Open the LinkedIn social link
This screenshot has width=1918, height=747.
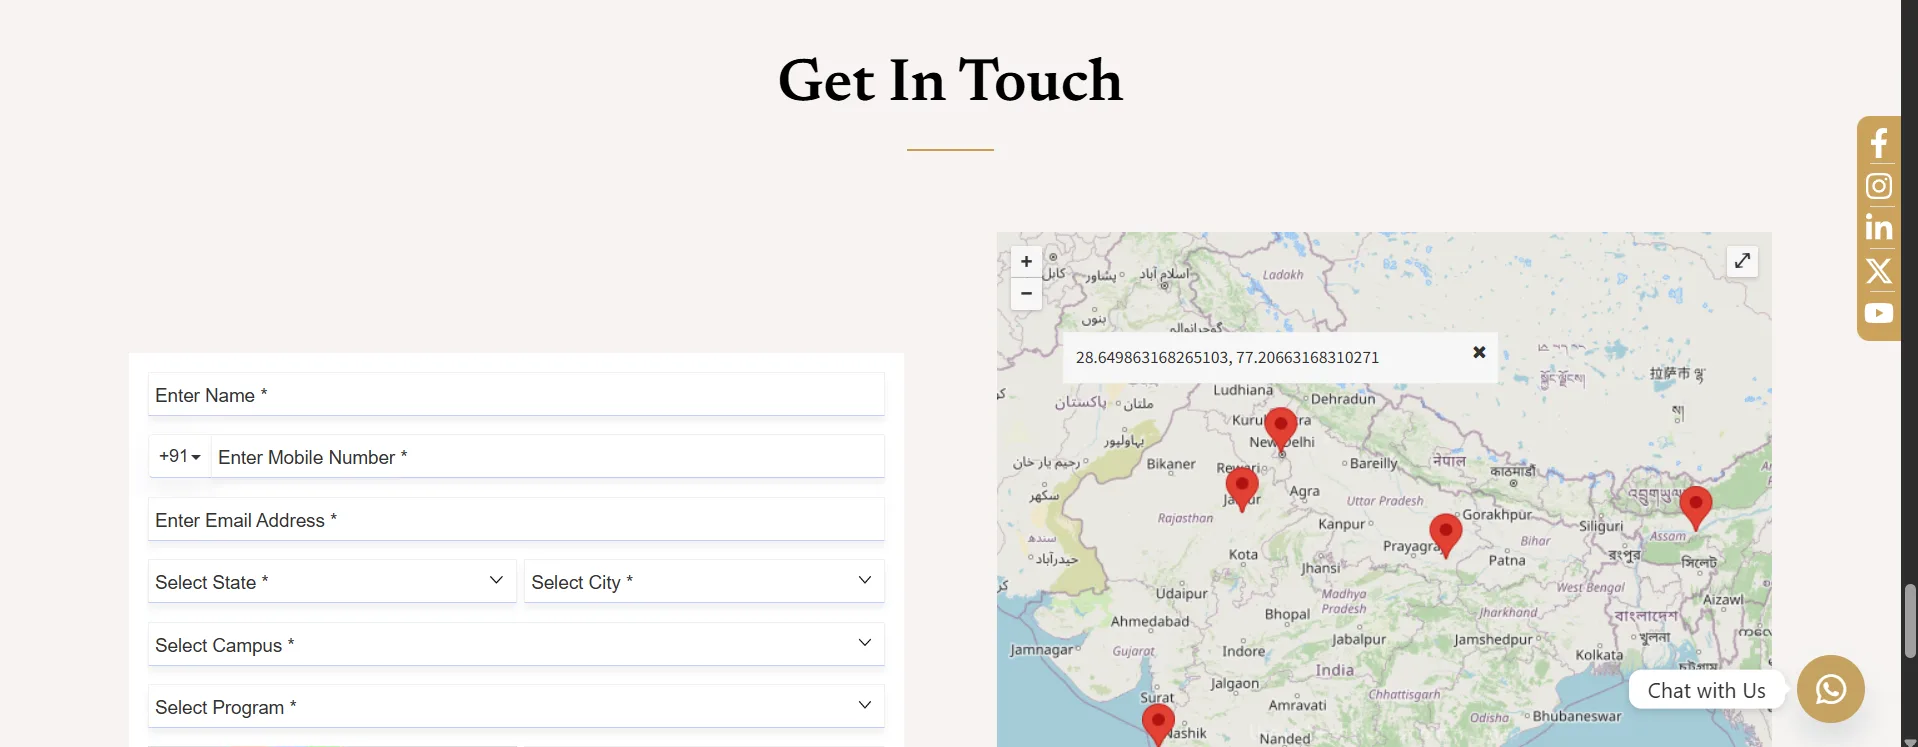point(1878,228)
